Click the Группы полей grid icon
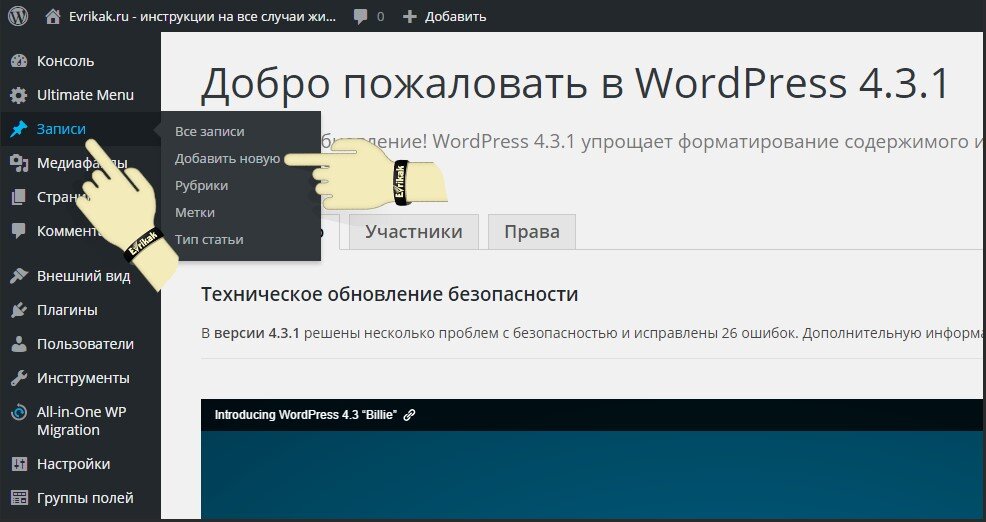This screenshot has width=986, height=522. [x=19, y=498]
